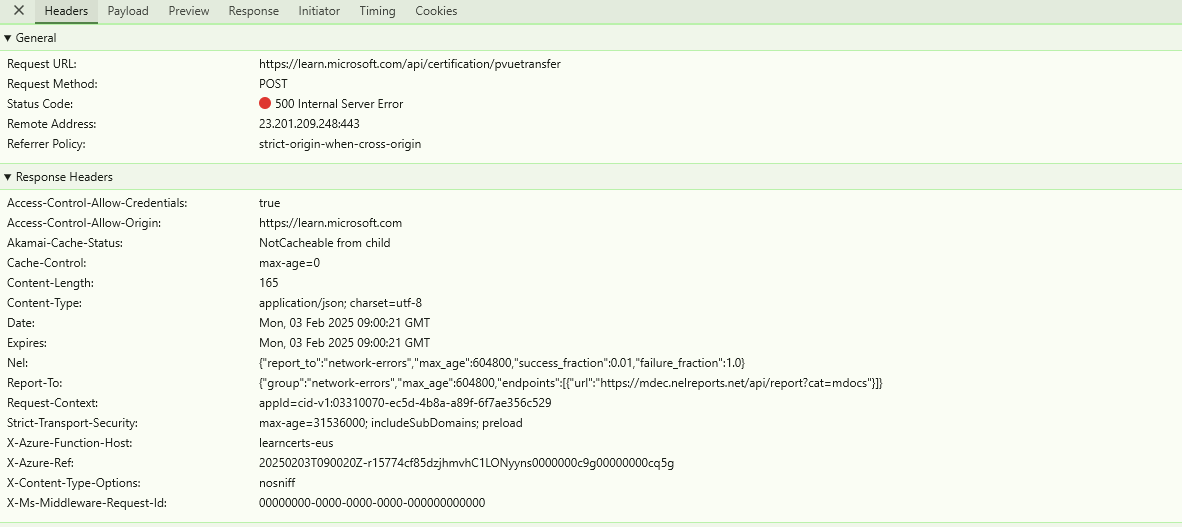Image resolution: width=1182 pixels, height=527 pixels.
Task: Click the X-Content-Type-Options header name
Action: pos(75,483)
